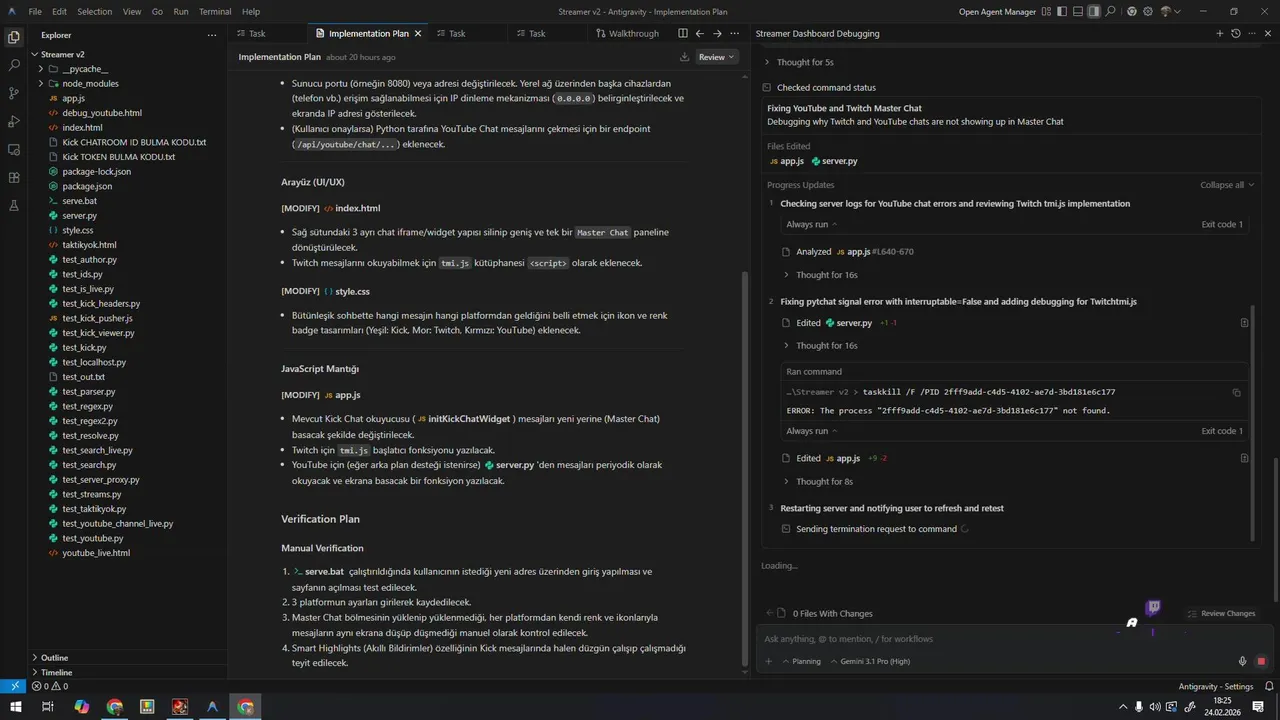This screenshot has height=720, width=1280.
Task: Click the server.py chip under Files Edited
Action: pos(834,161)
